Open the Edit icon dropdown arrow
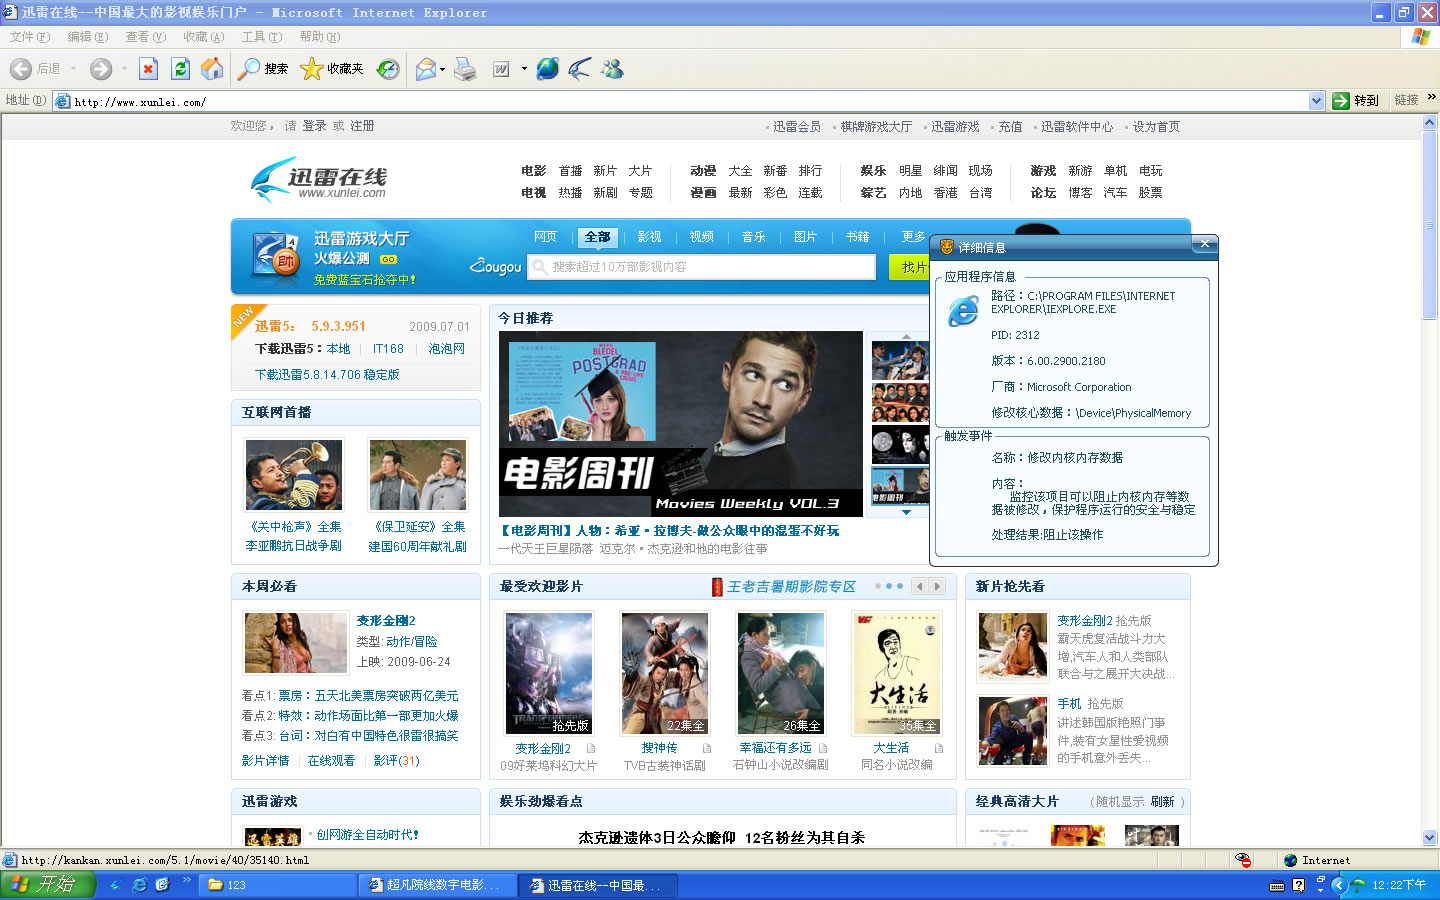The width and height of the screenshot is (1440, 900). point(524,69)
